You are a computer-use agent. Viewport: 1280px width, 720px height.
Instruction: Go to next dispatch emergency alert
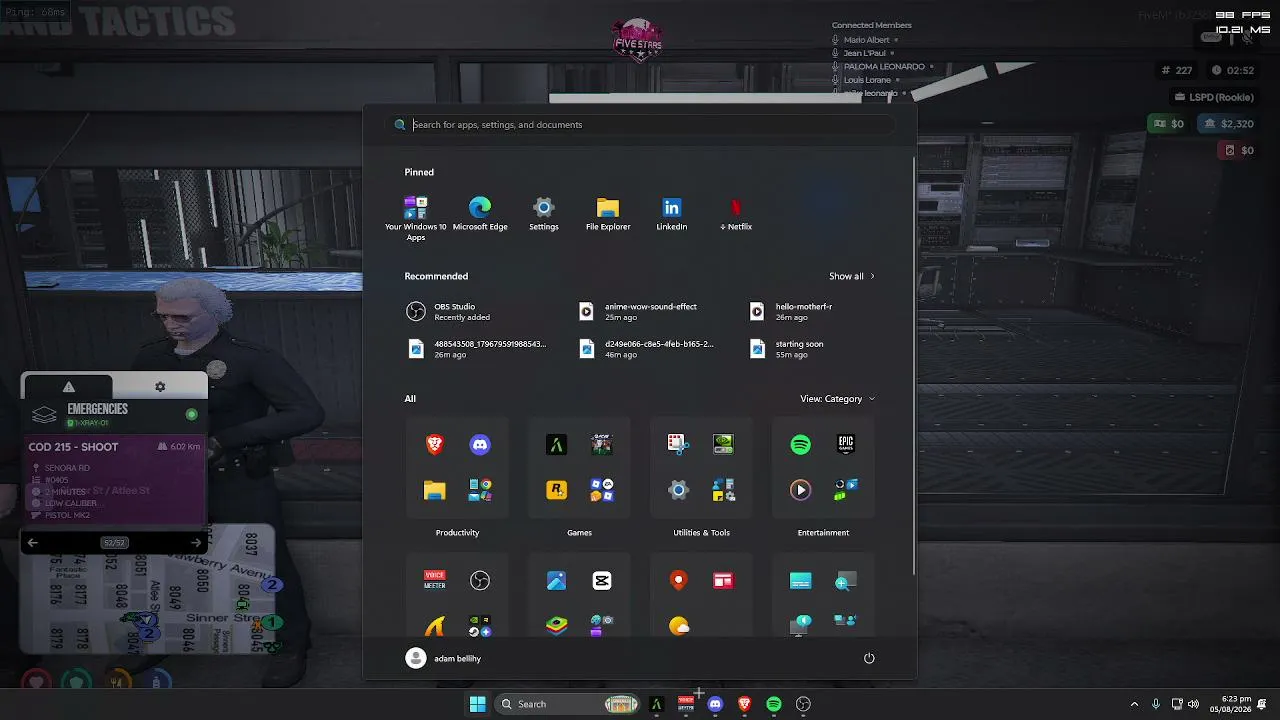(x=196, y=543)
